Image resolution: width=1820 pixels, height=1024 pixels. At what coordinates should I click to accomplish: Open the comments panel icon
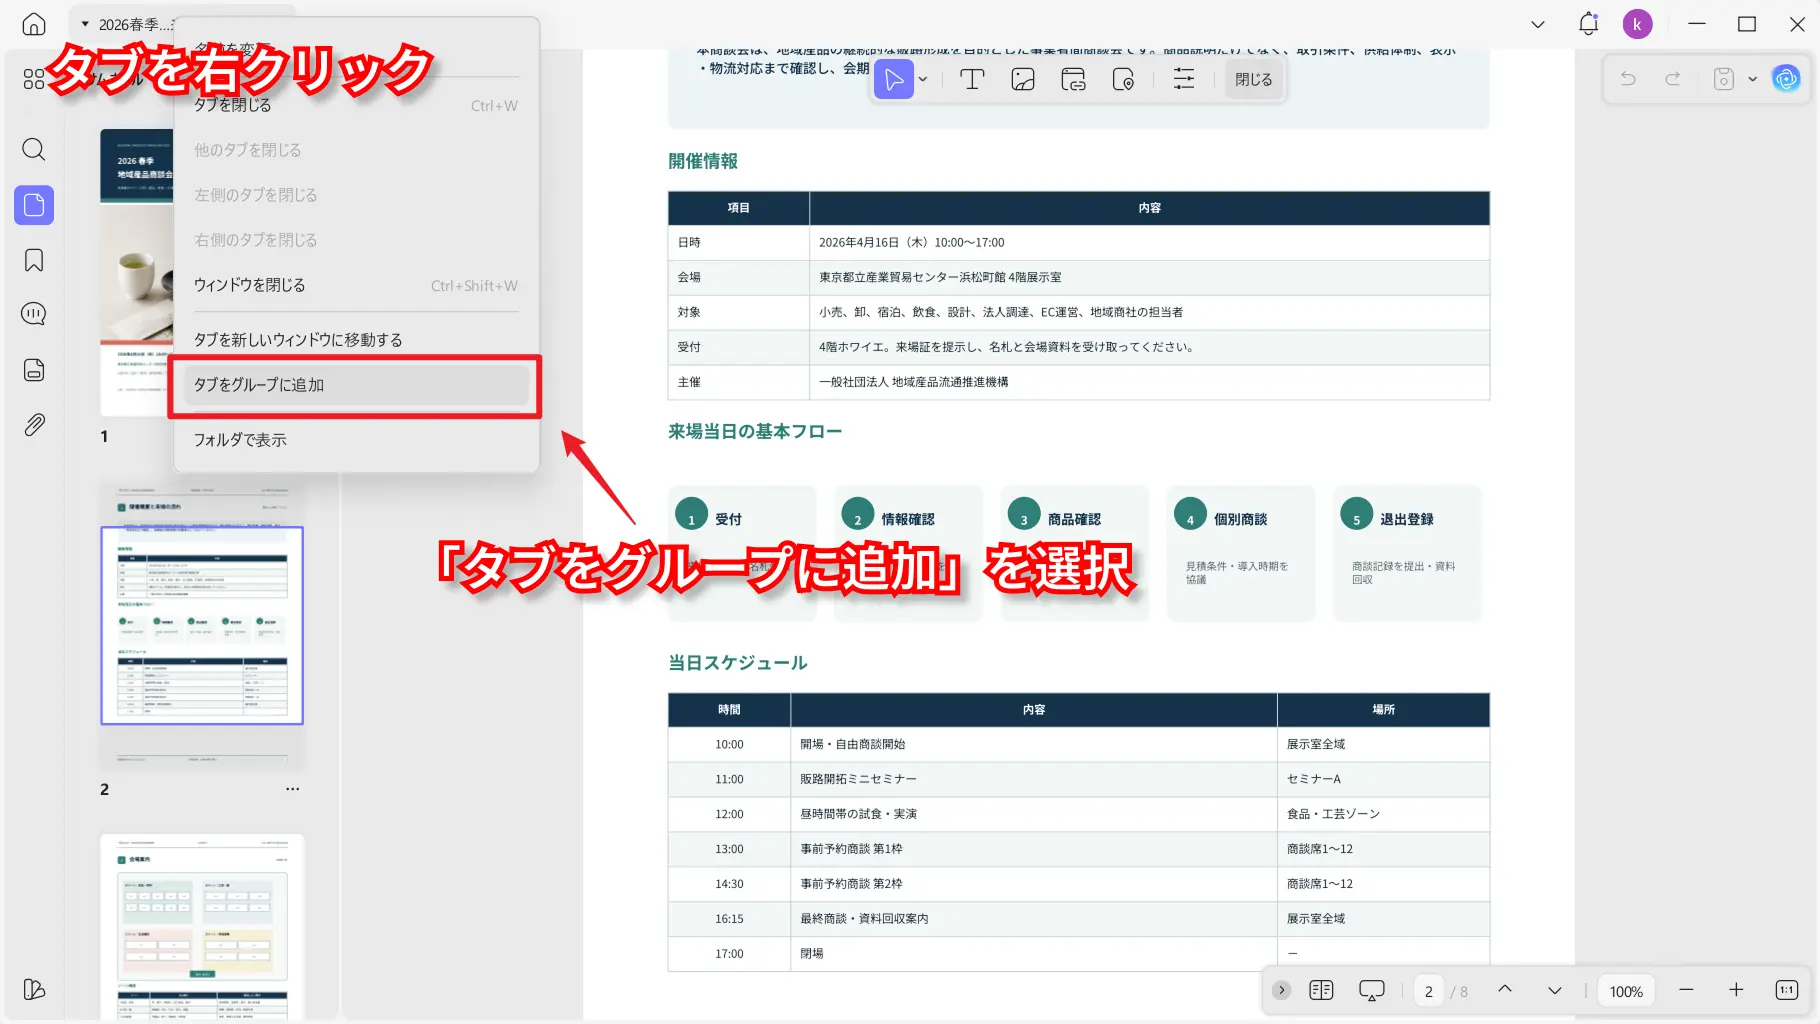pos(34,314)
